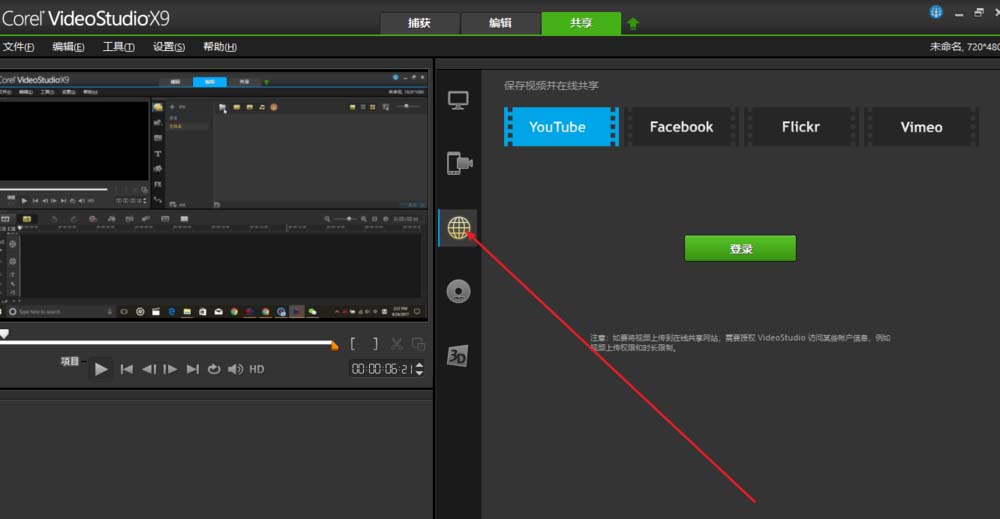This screenshot has width=1000, height=519.
Task: Select the Web sharing globe icon
Action: 459,228
